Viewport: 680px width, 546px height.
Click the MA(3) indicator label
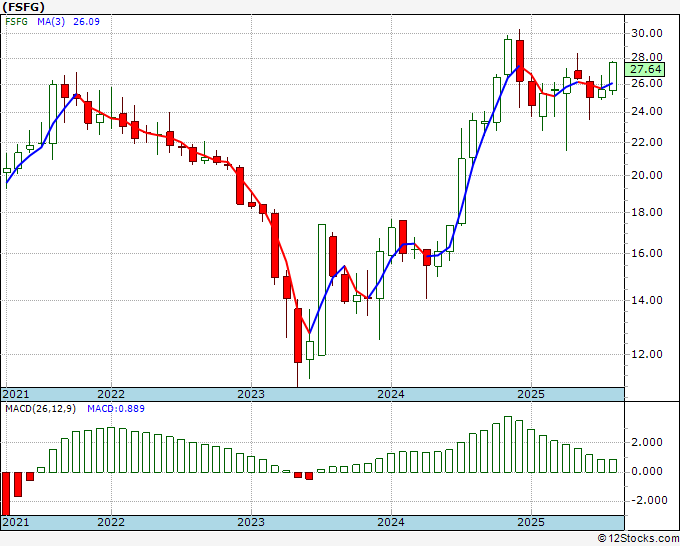tap(51, 22)
